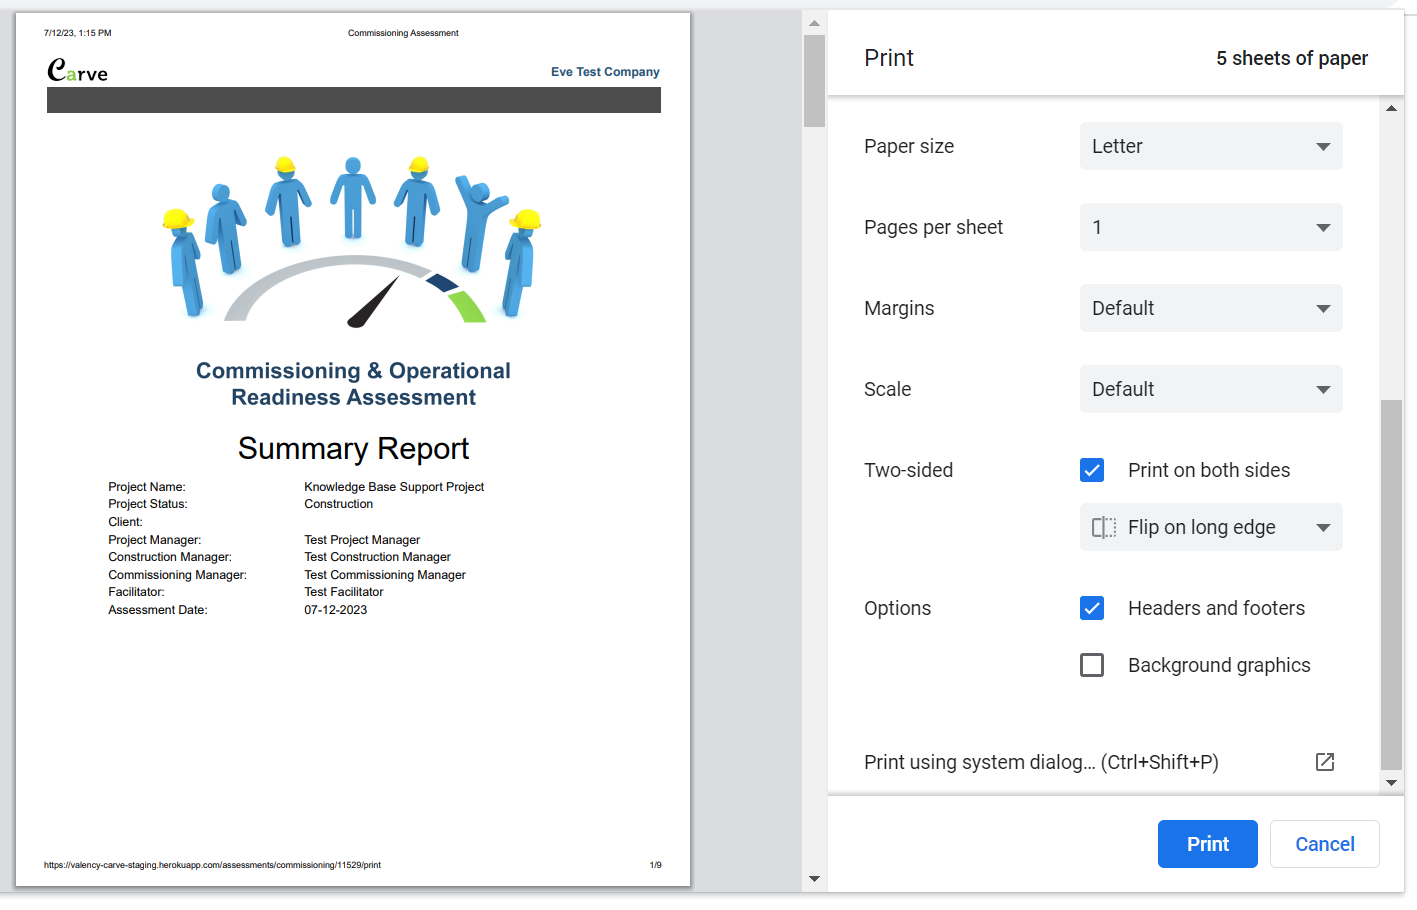Click the Eve Test Company text
The height and width of the screenshot is (910, 1417).
(605, 72)
